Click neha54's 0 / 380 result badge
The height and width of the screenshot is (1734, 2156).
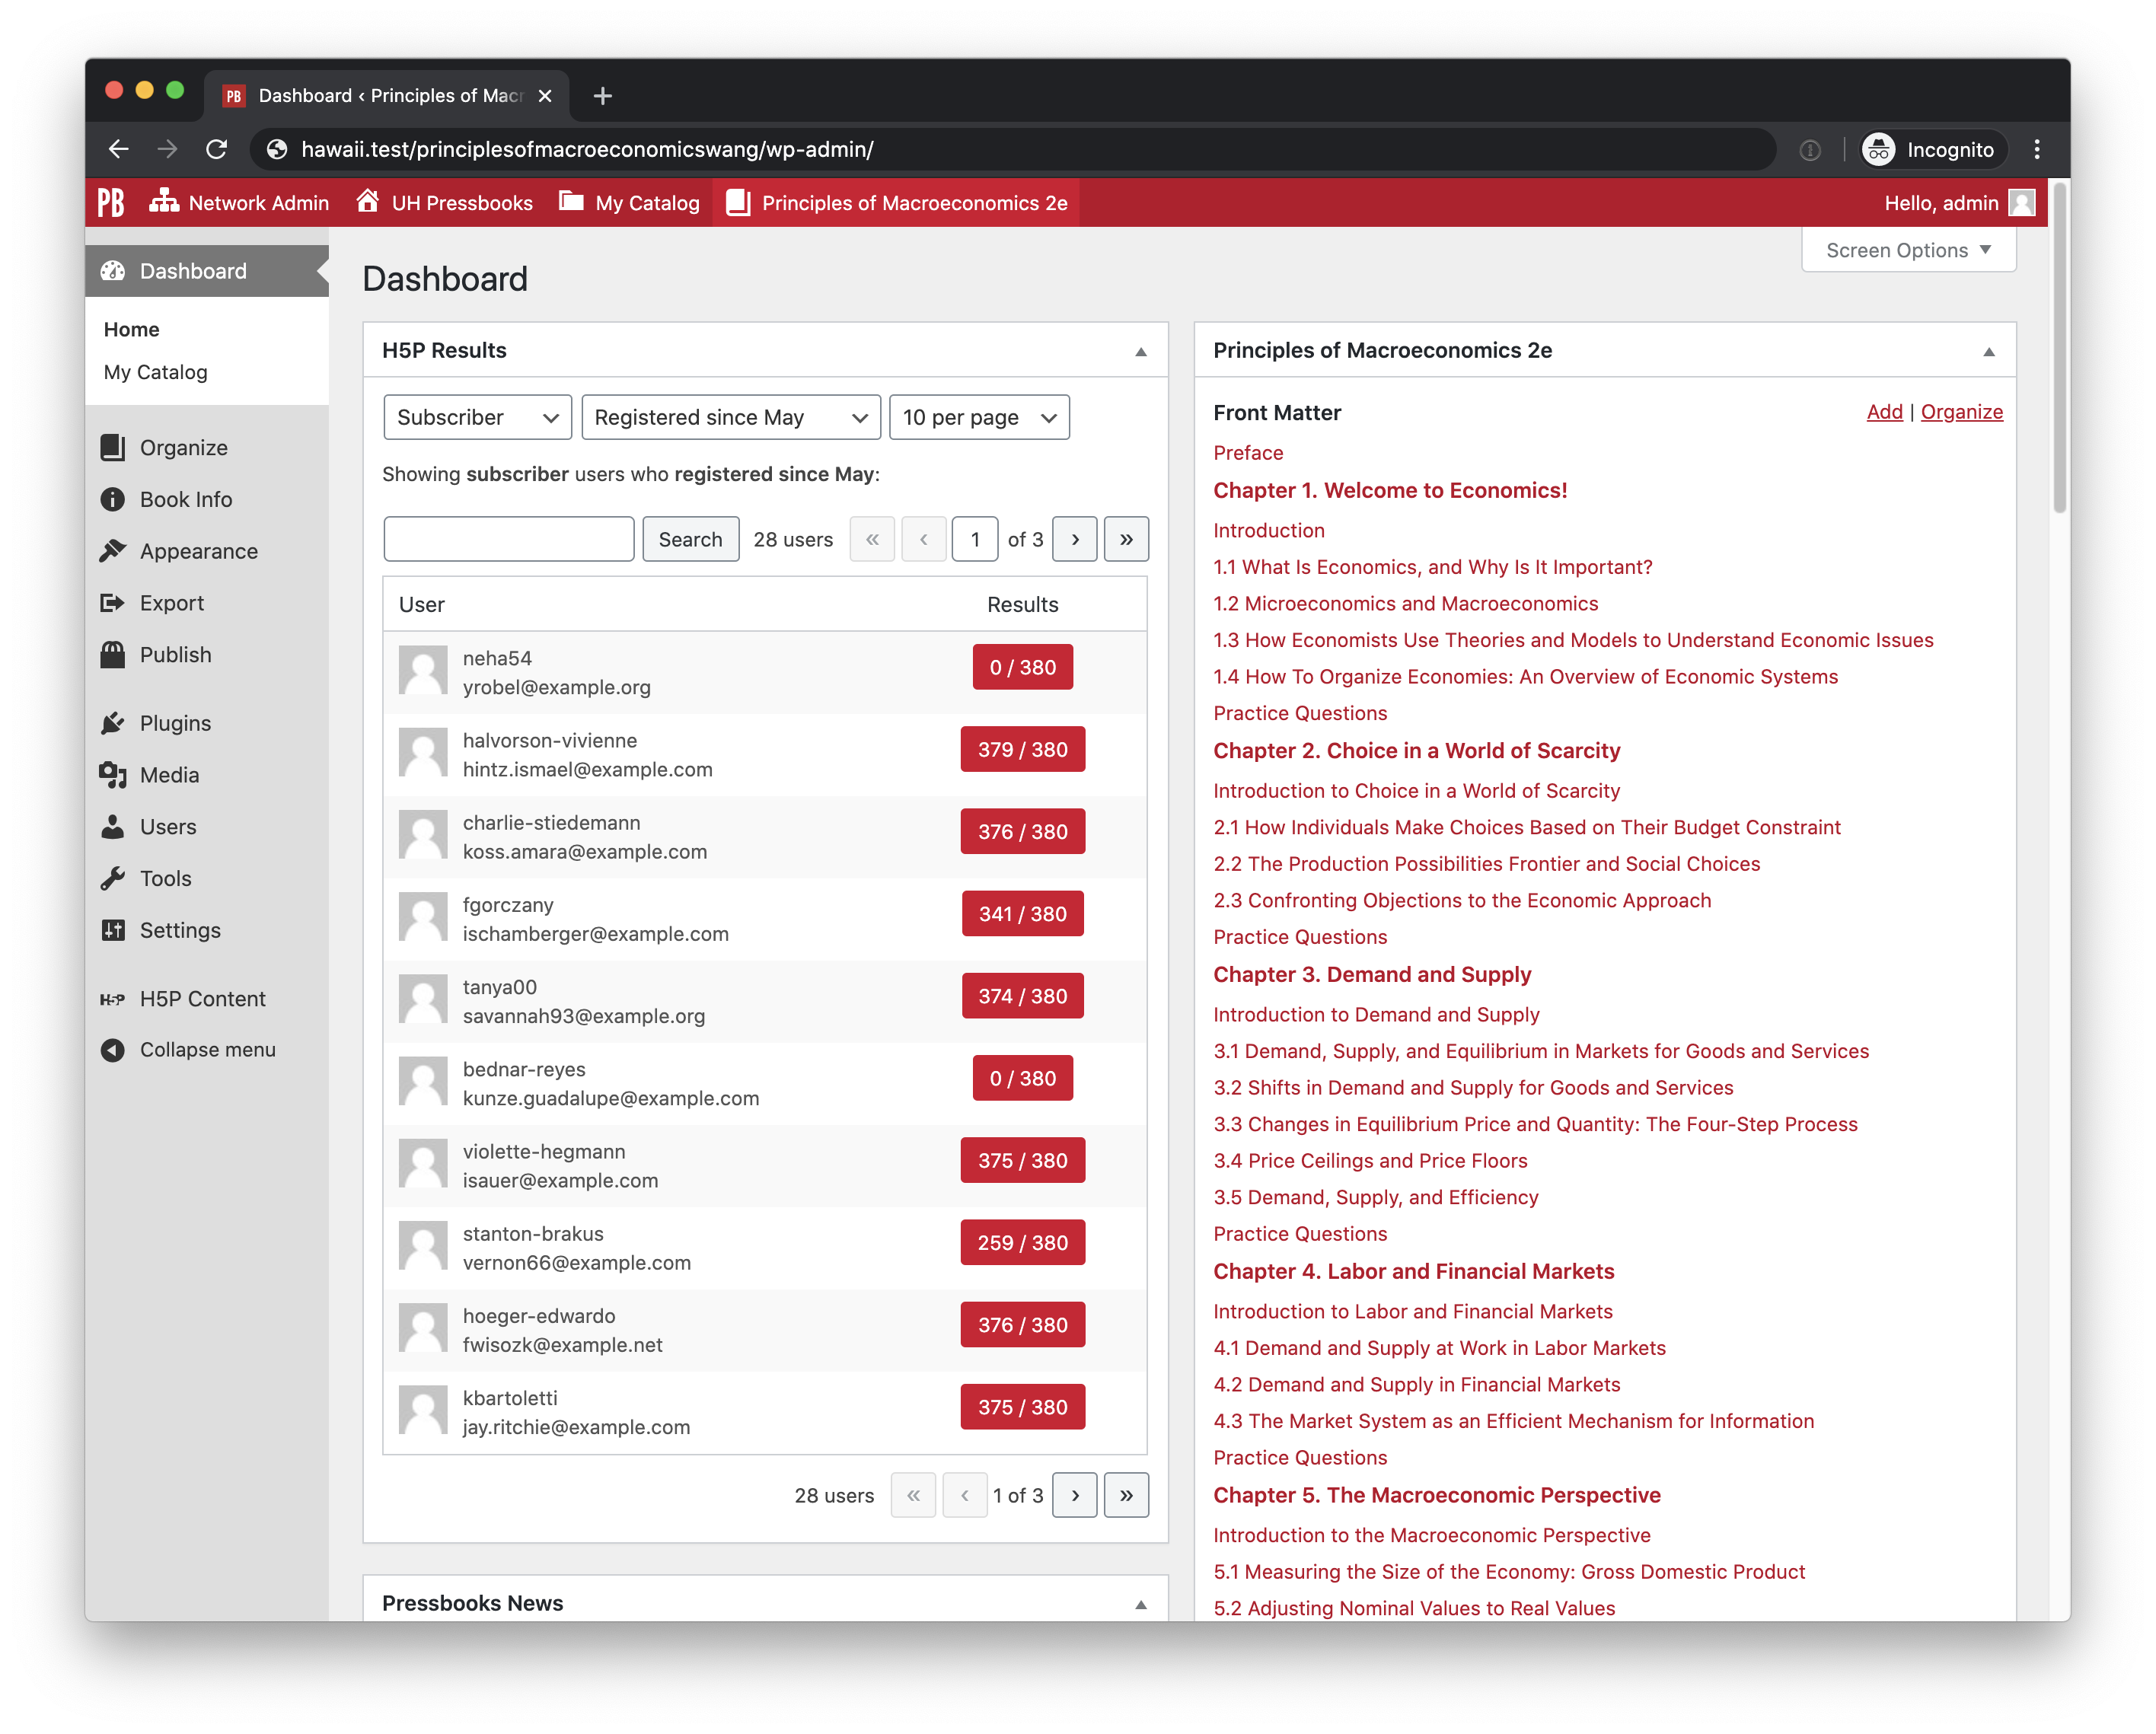point(1022,667)
